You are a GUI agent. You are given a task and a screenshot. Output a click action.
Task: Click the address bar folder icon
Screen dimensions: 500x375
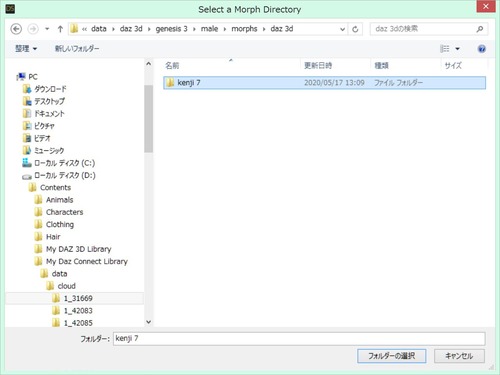click(74, 29)
